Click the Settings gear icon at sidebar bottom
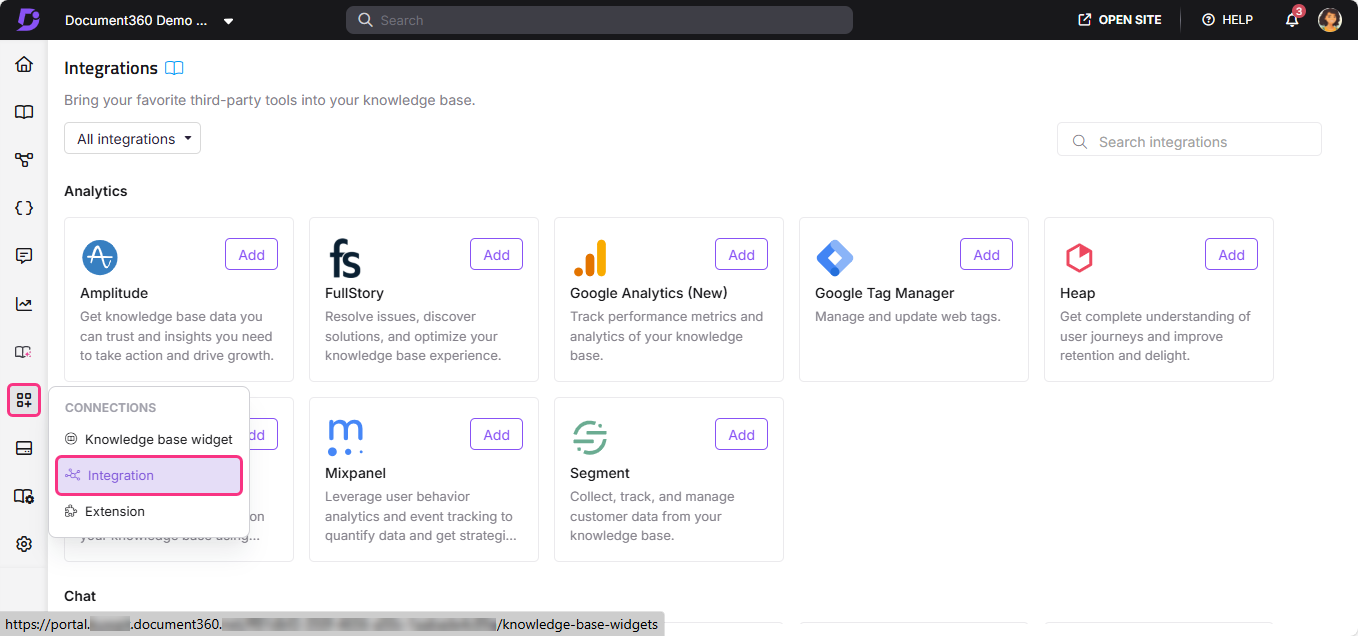 (23, 543)
